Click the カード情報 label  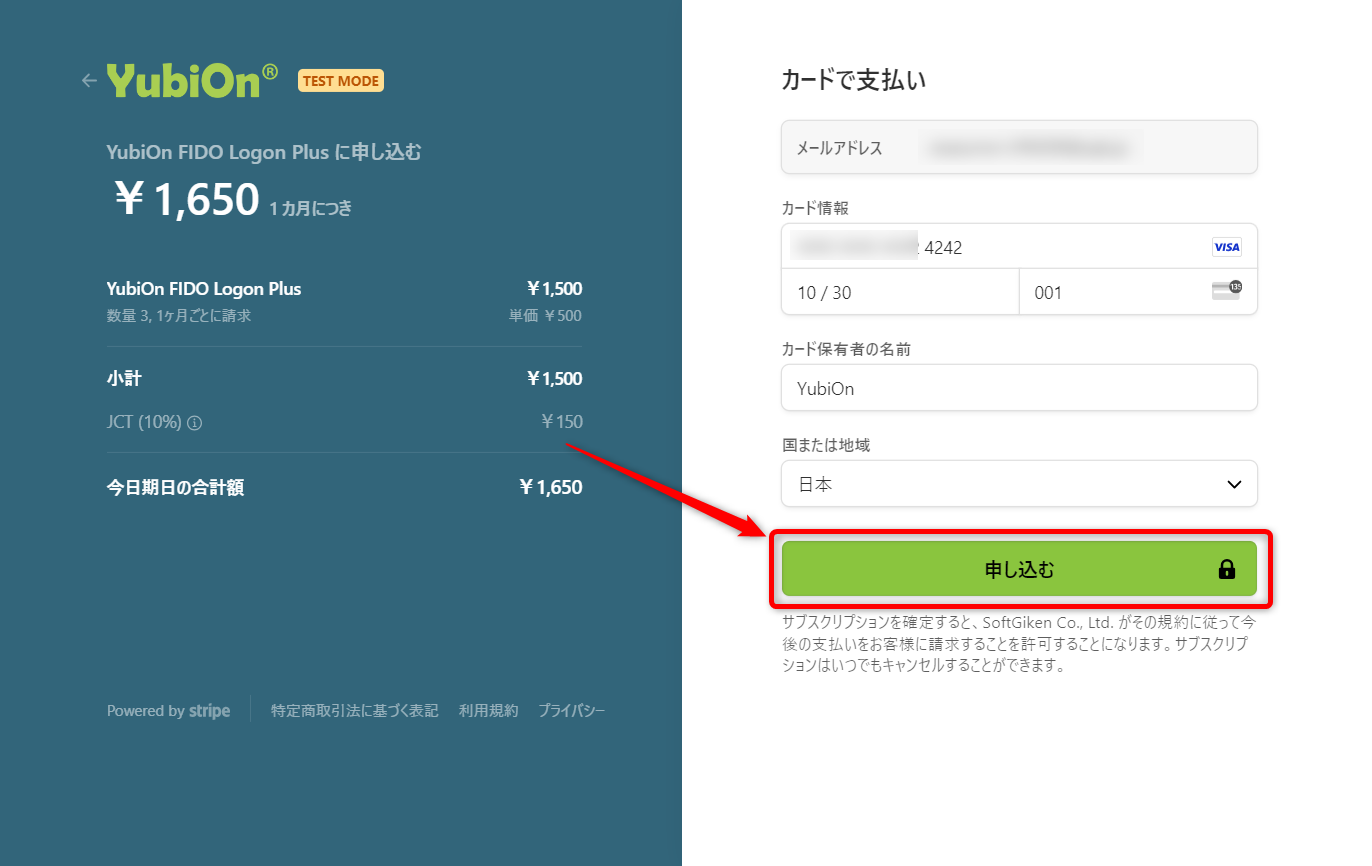814,208
